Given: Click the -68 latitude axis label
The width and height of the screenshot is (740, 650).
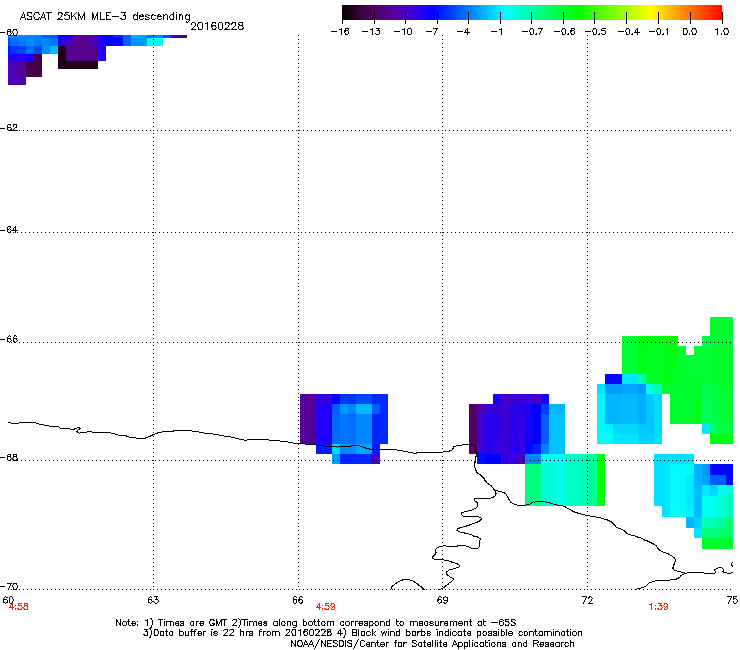Looking at the screenshot, I should [9, 457].
